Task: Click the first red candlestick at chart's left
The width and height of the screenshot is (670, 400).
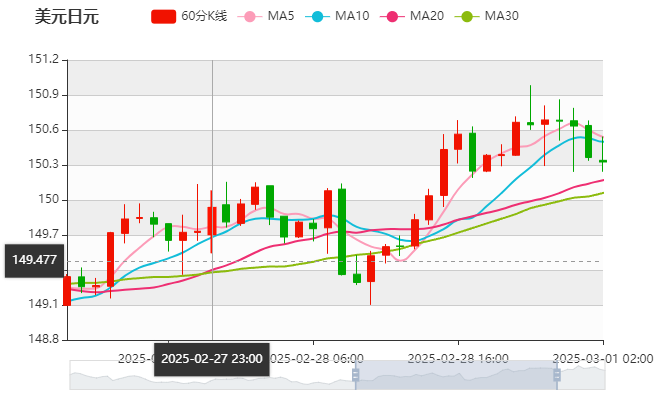Action: click(67, 290)
